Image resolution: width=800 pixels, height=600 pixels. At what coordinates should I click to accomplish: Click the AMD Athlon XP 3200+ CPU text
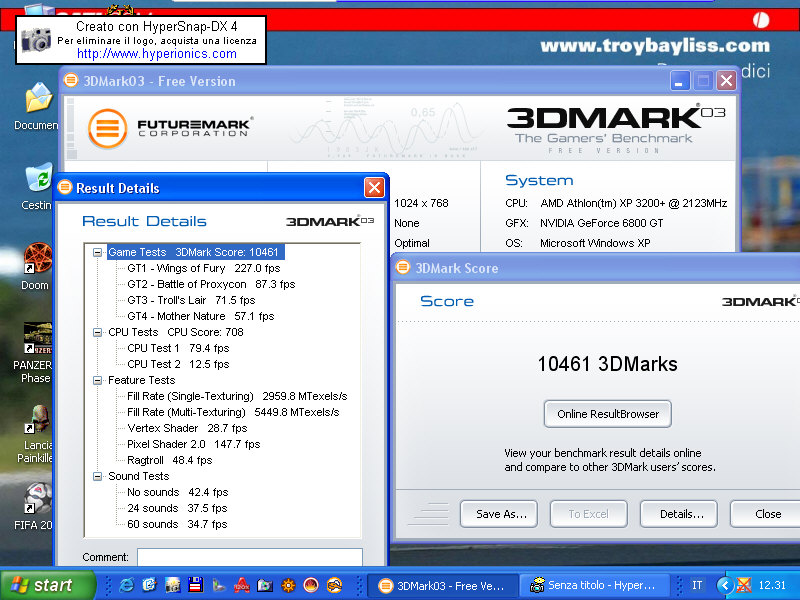coord(634,203)
